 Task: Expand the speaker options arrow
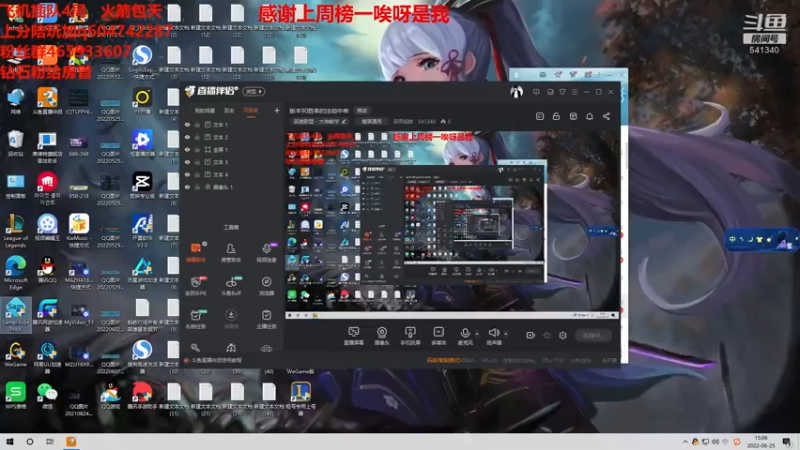(506, 334)
